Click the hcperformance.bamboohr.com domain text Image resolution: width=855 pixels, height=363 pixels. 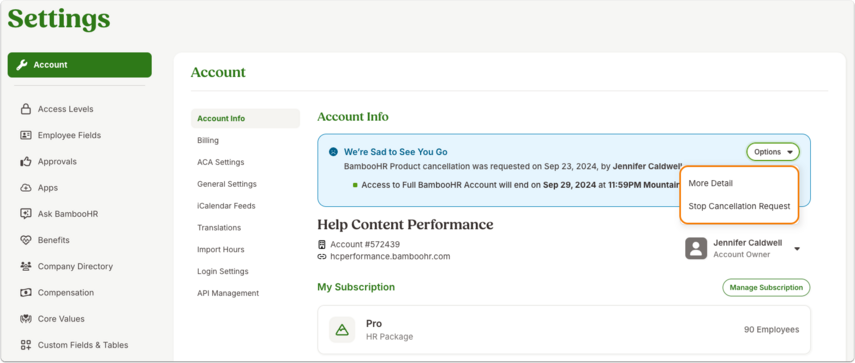tap(390, 256)
